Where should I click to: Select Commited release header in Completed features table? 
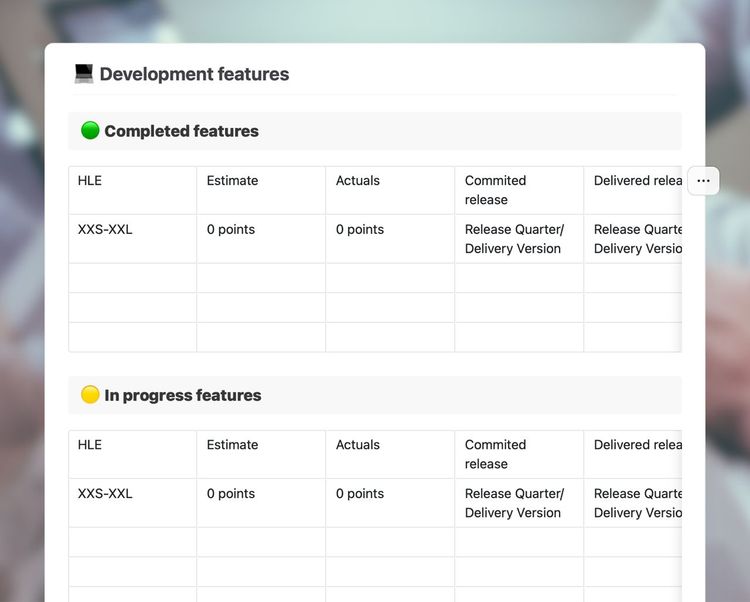[x=495, y=190]
